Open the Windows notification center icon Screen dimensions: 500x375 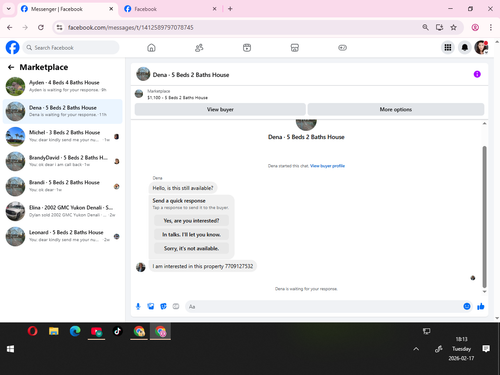(x=486, y=349)
